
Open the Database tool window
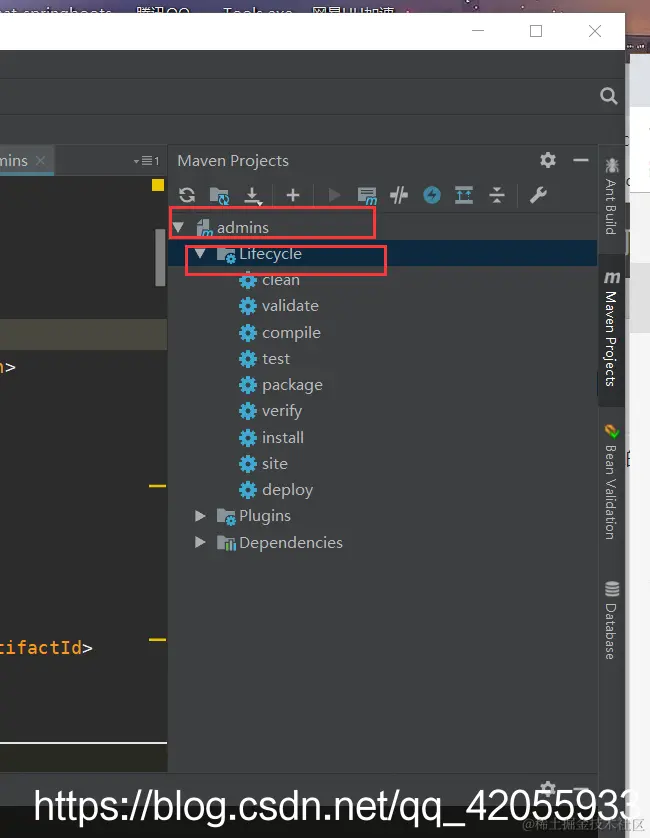(611, 620)
